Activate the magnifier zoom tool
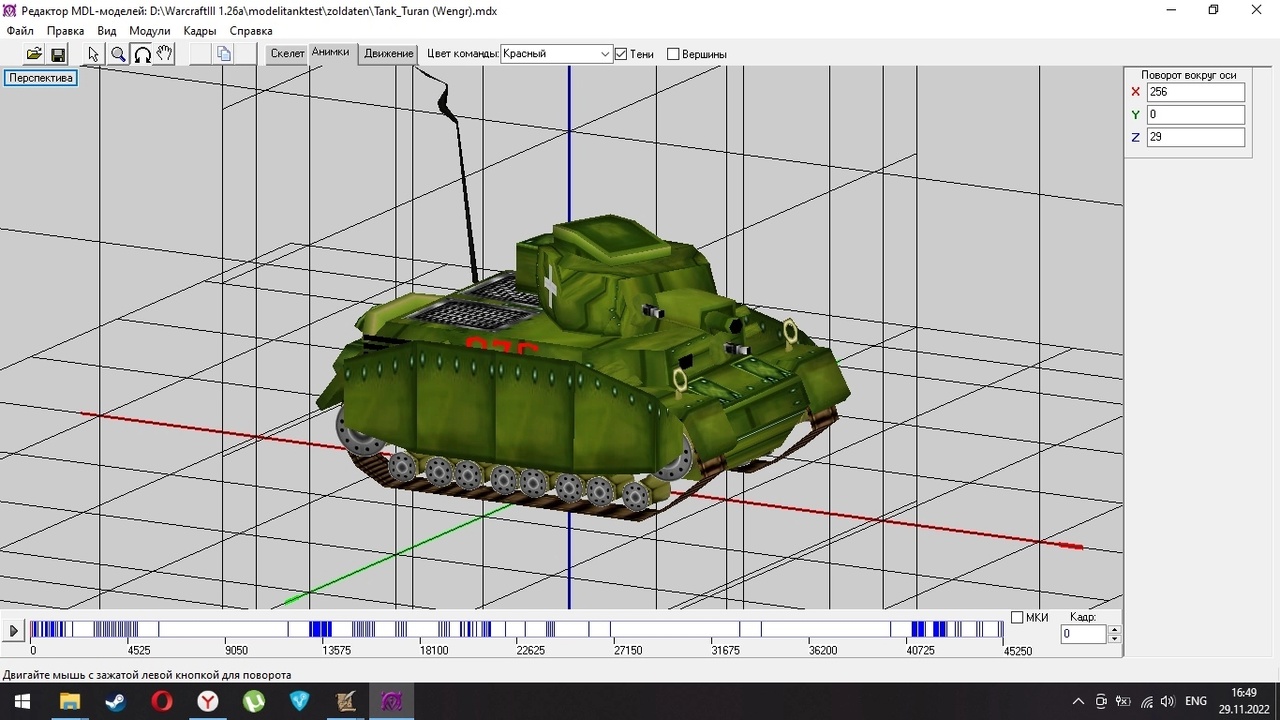Viewport: 1280px width, 720px height. (x=118, y=54)
